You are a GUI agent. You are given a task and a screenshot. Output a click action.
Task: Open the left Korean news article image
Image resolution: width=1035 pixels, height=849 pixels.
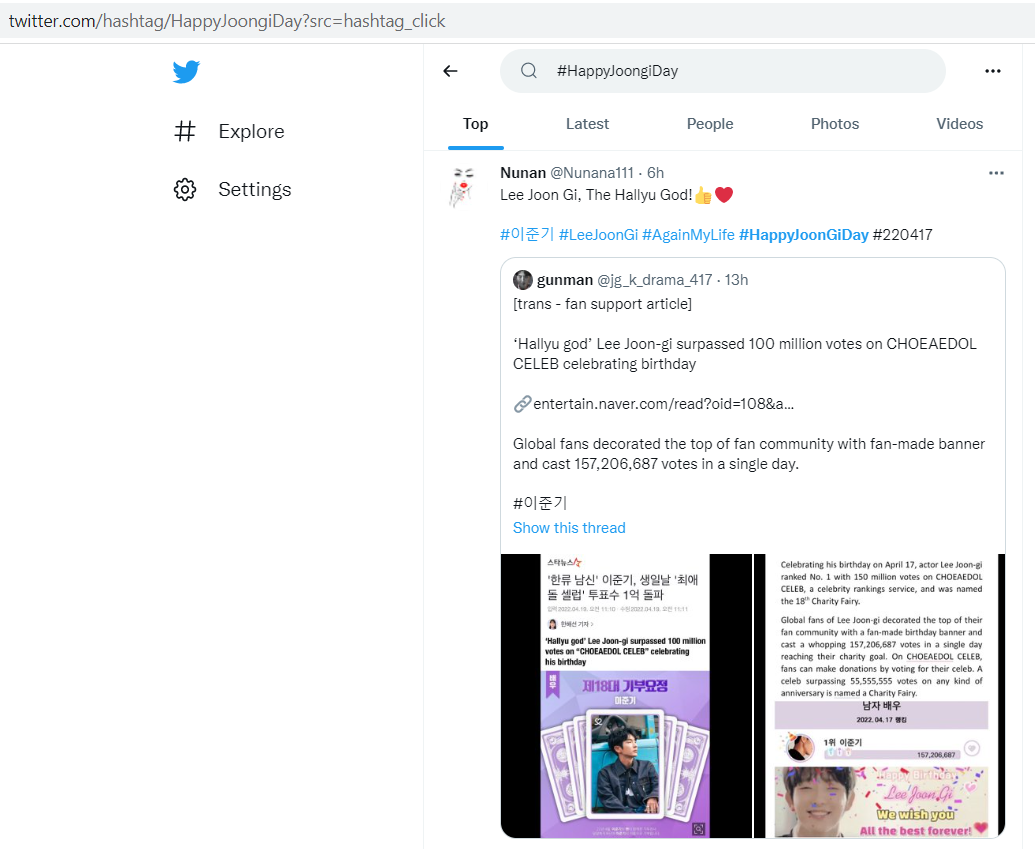coord(626,696)
